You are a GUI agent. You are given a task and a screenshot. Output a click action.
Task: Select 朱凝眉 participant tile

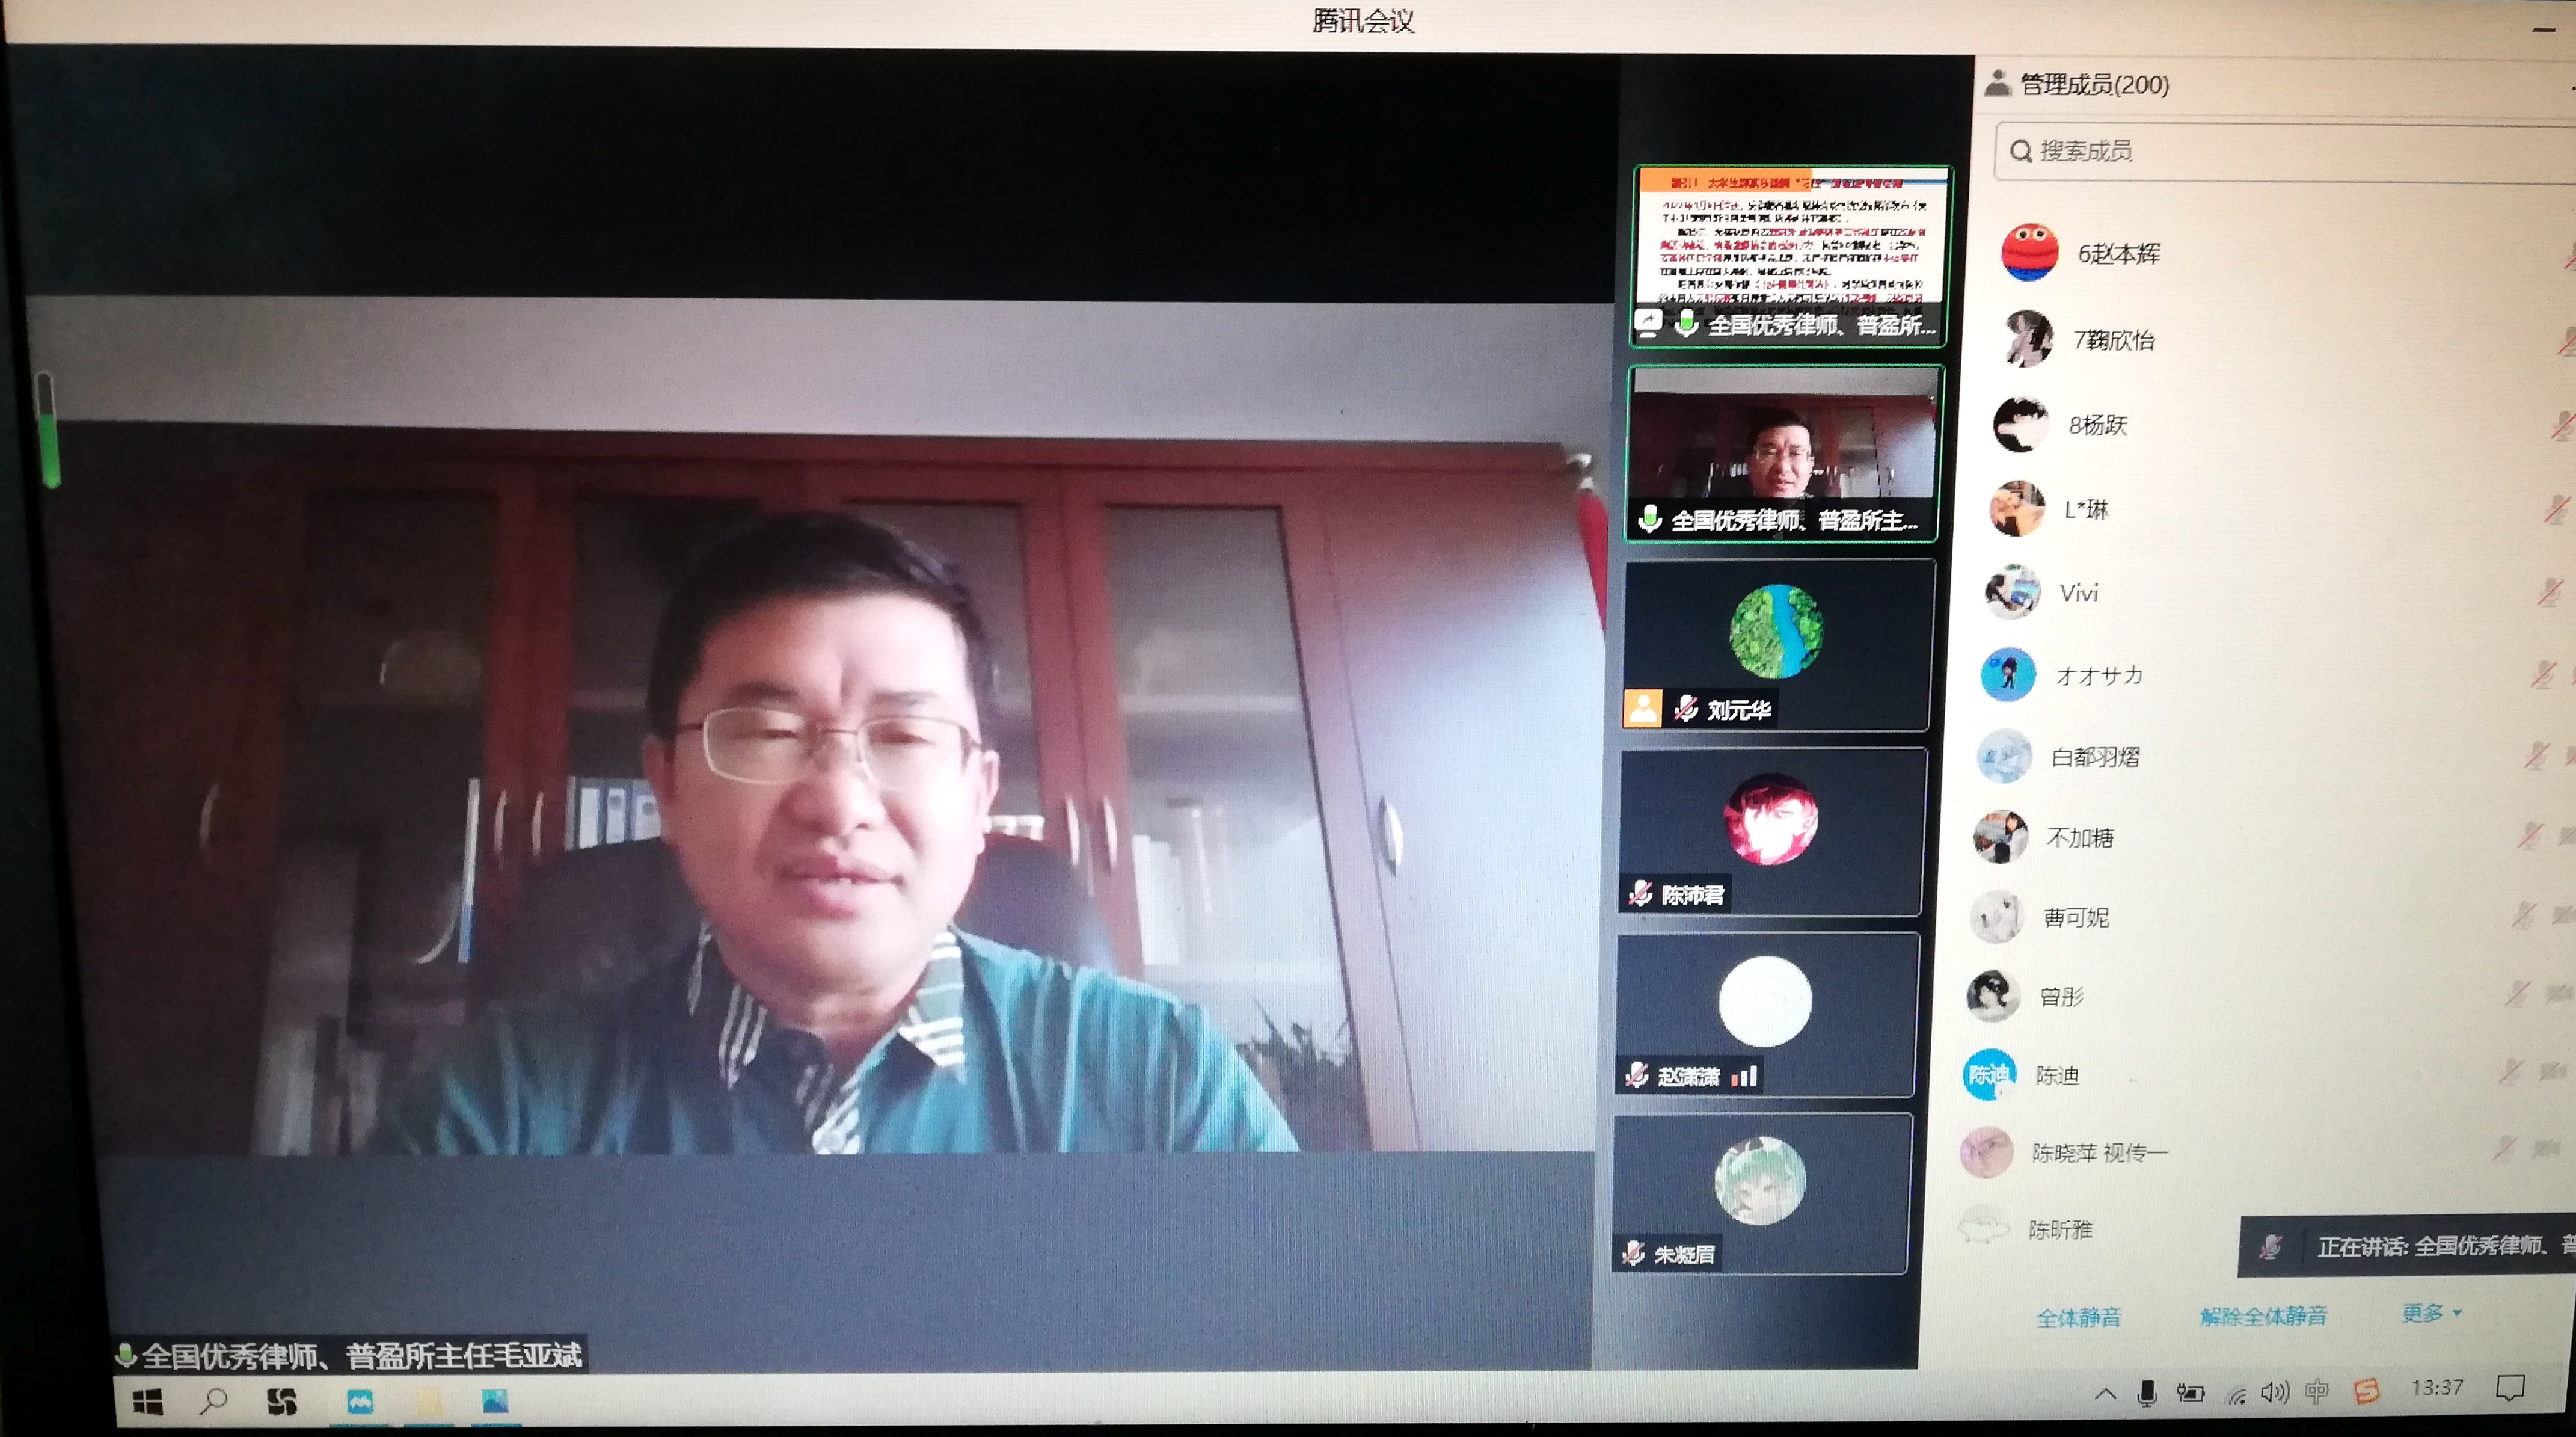pyautogui.click(x=1761, y=1193)
